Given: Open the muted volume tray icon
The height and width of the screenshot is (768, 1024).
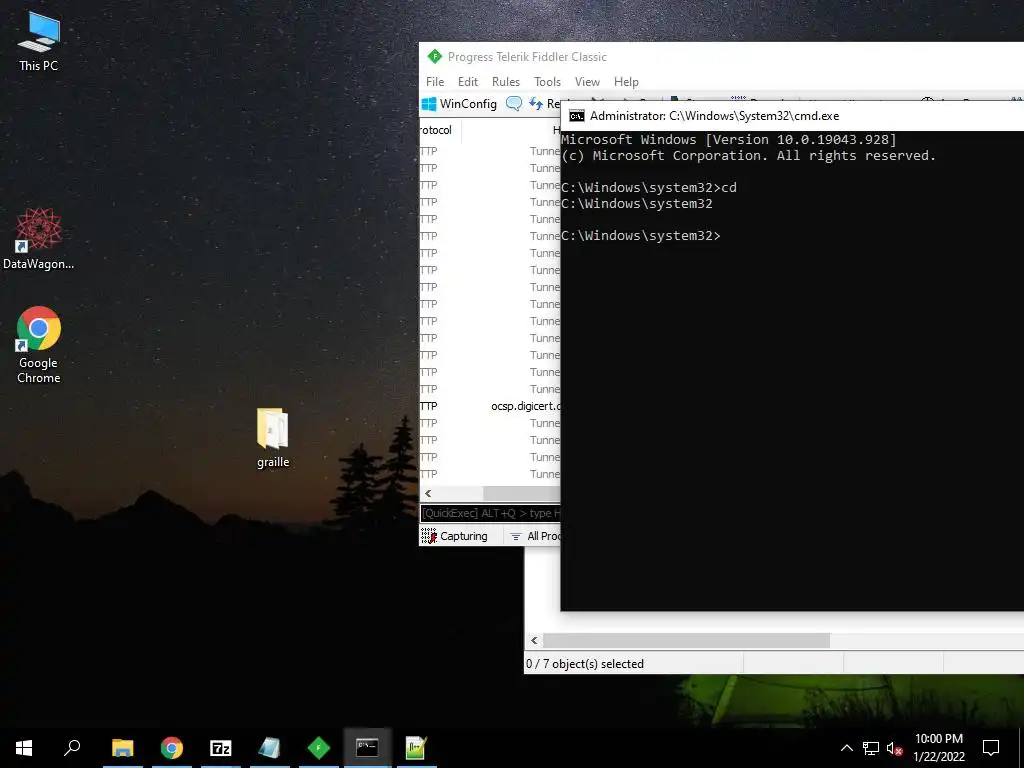Looking at the screenshot, I should pyautogui.click(x=894, y=748).
